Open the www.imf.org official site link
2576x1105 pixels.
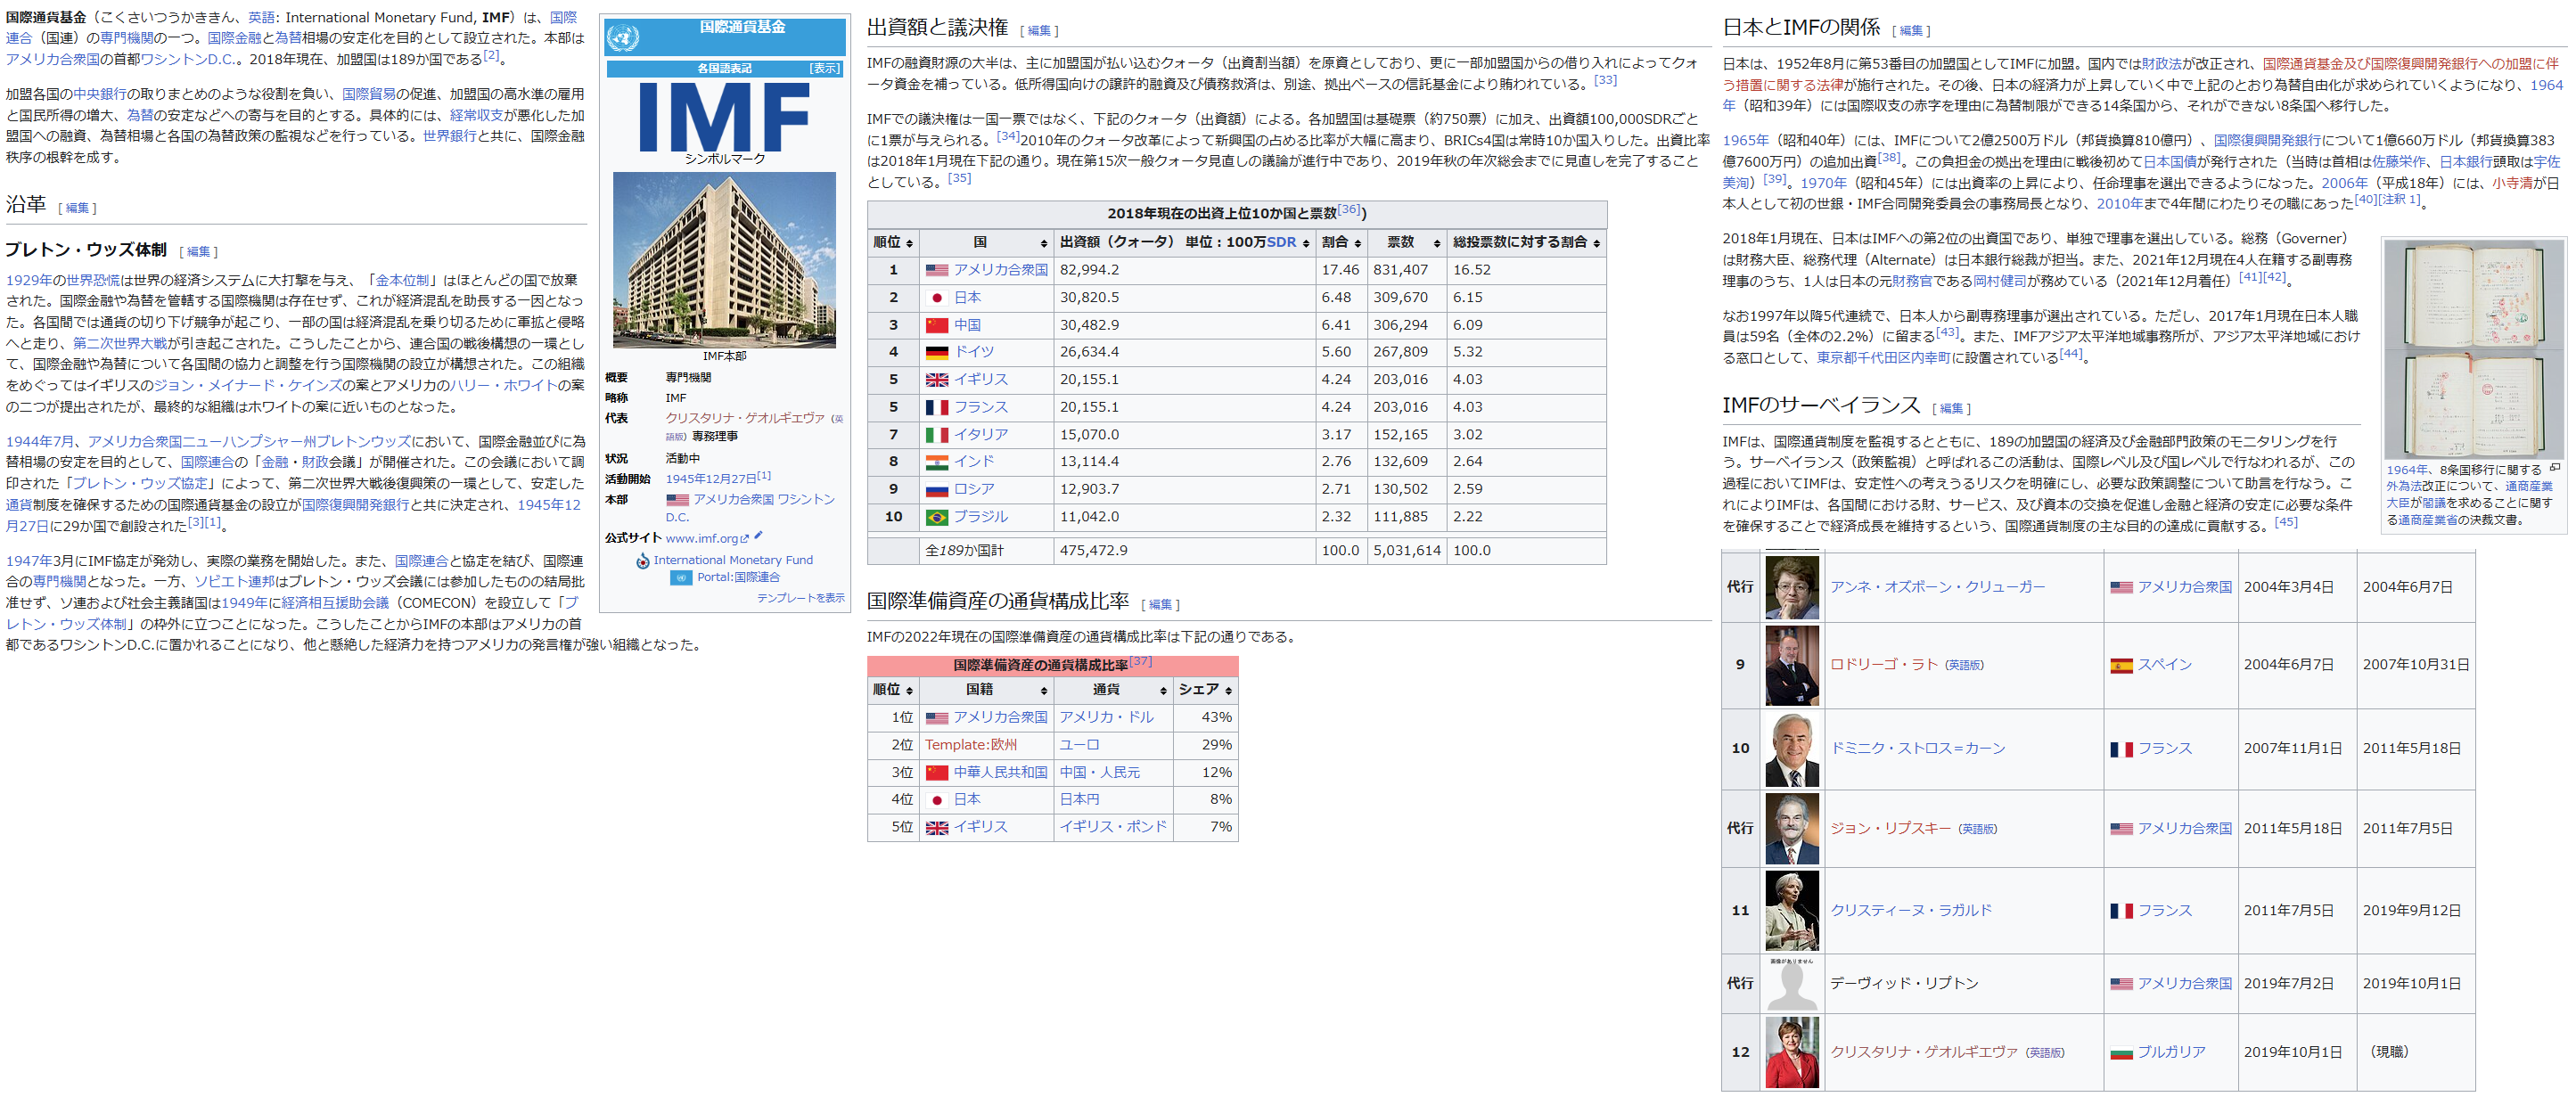tap(701, 538)
